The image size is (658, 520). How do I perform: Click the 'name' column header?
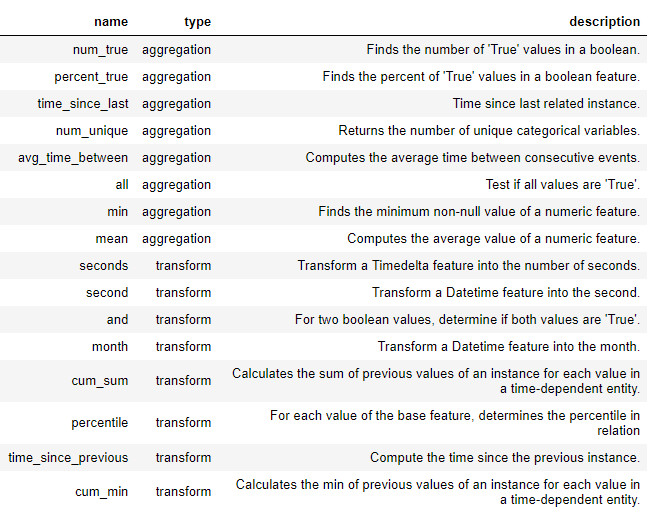pos(111,21)
